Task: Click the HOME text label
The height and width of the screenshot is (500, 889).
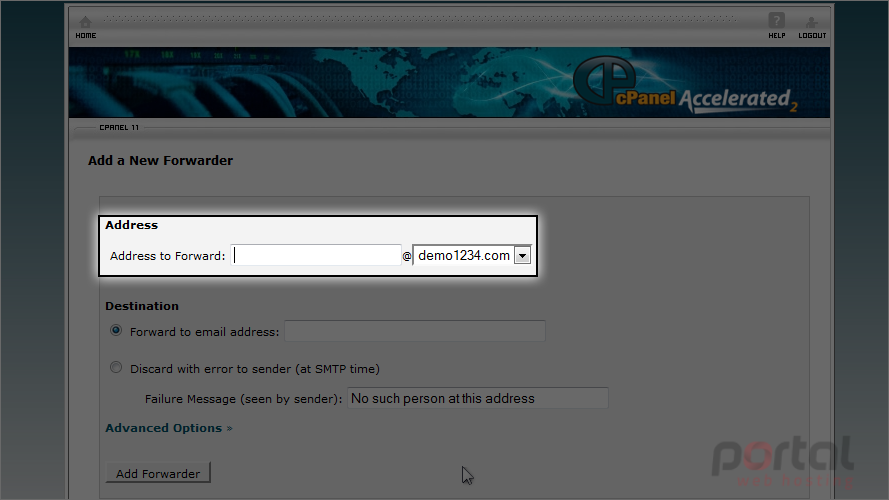Action: [86, 36]
